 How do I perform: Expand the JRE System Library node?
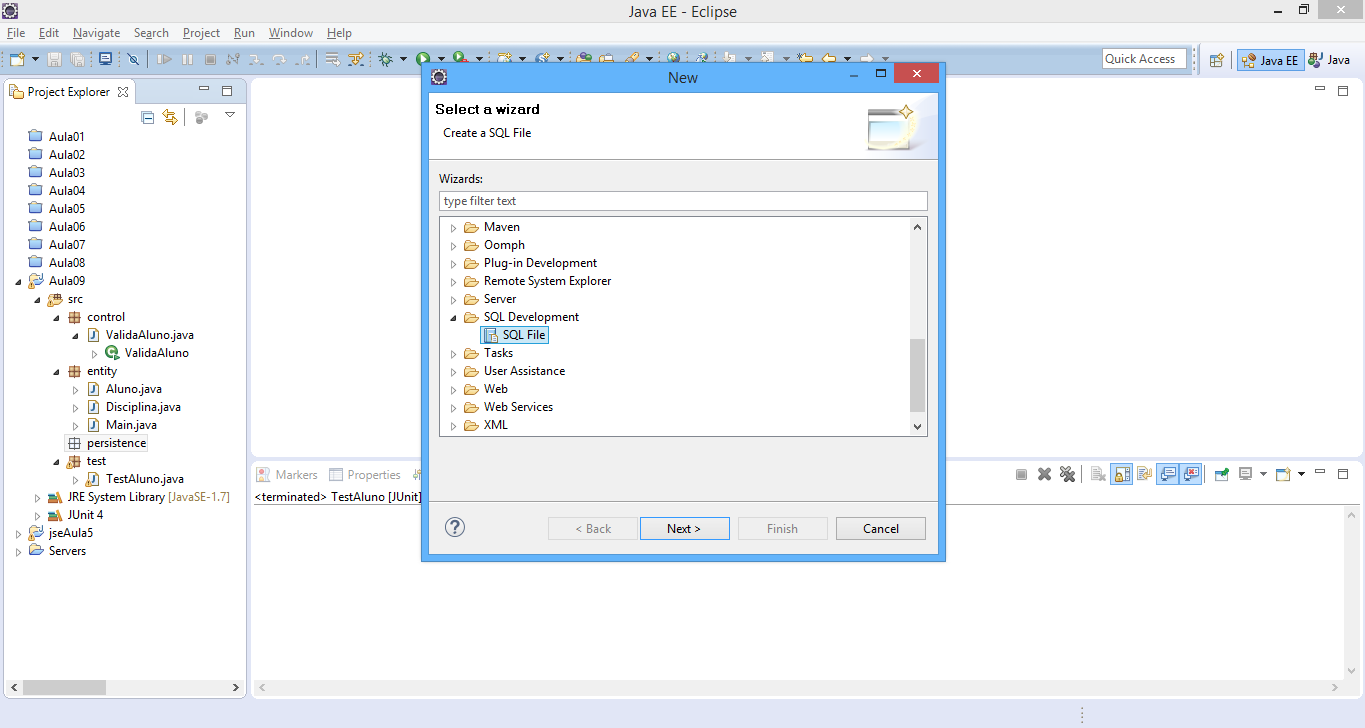pos(38,498)
